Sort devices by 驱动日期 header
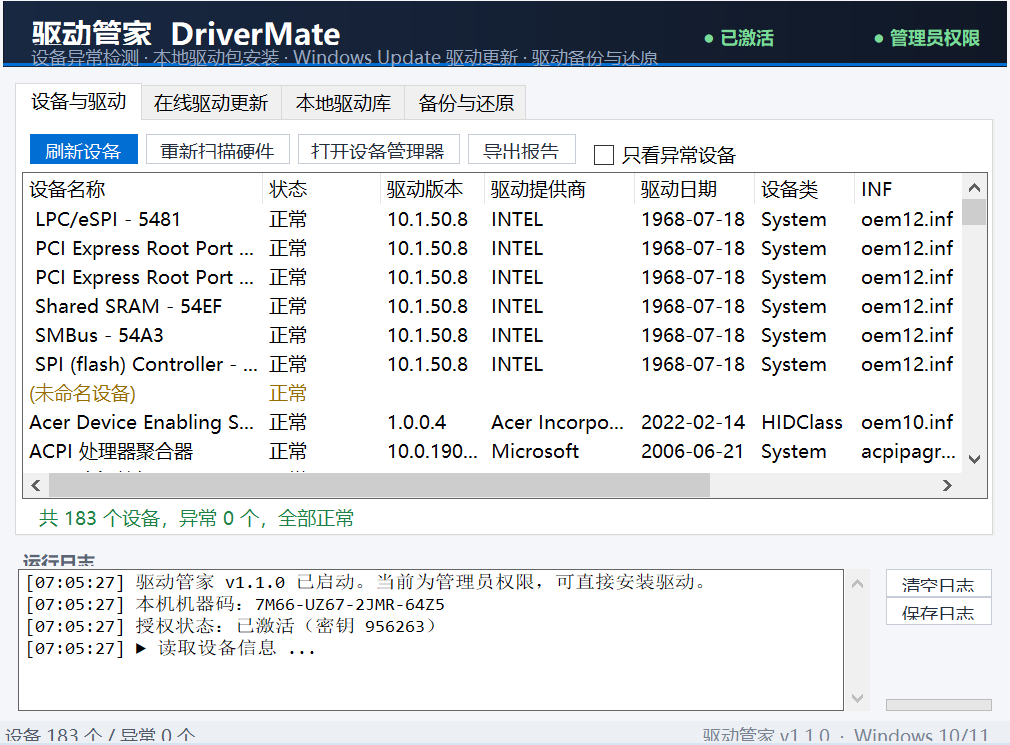Viewport: 1010px width, 745px height. [695, 189]
